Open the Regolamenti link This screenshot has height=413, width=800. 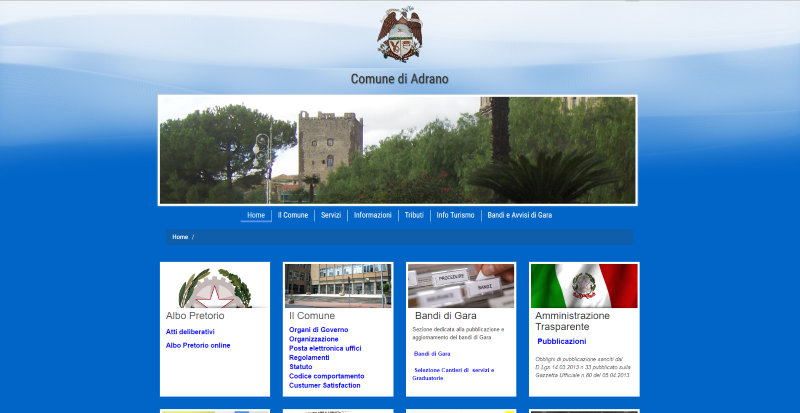click(x=309, y=357)
